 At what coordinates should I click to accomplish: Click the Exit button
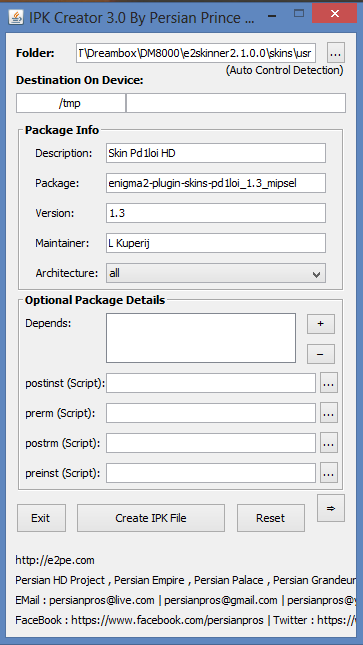coord(41,518)
